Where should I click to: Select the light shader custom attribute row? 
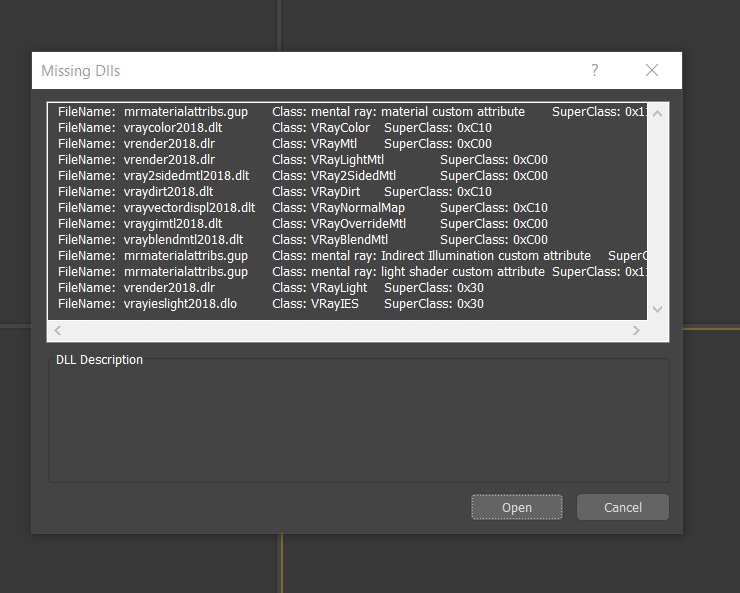pyautogui.click(x=348, y=272)
